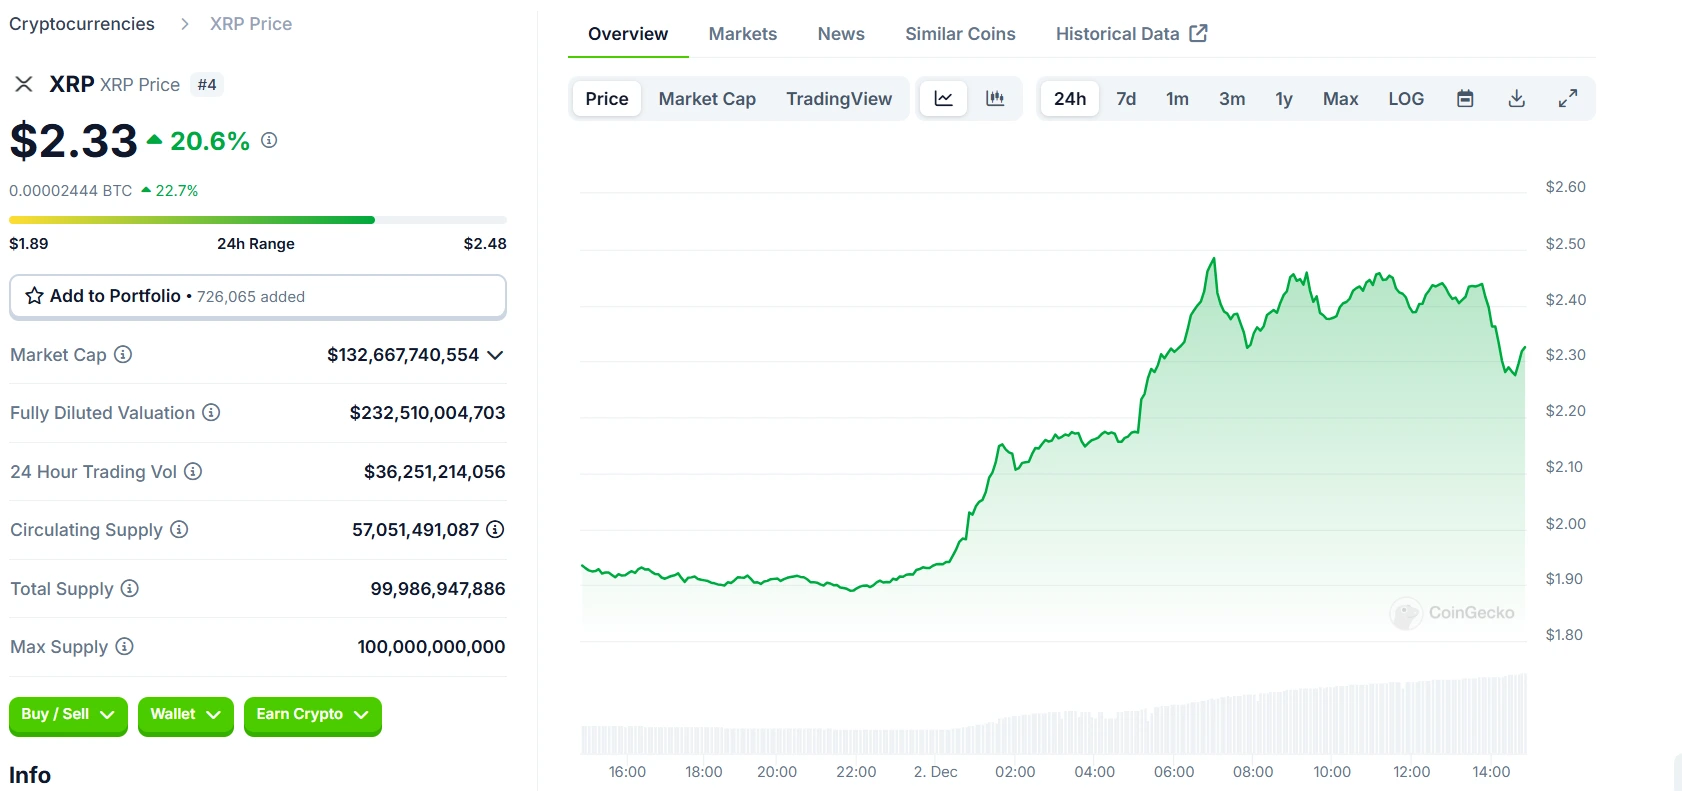Click the 0.00002444 BTC price

(x=70, y=190)
